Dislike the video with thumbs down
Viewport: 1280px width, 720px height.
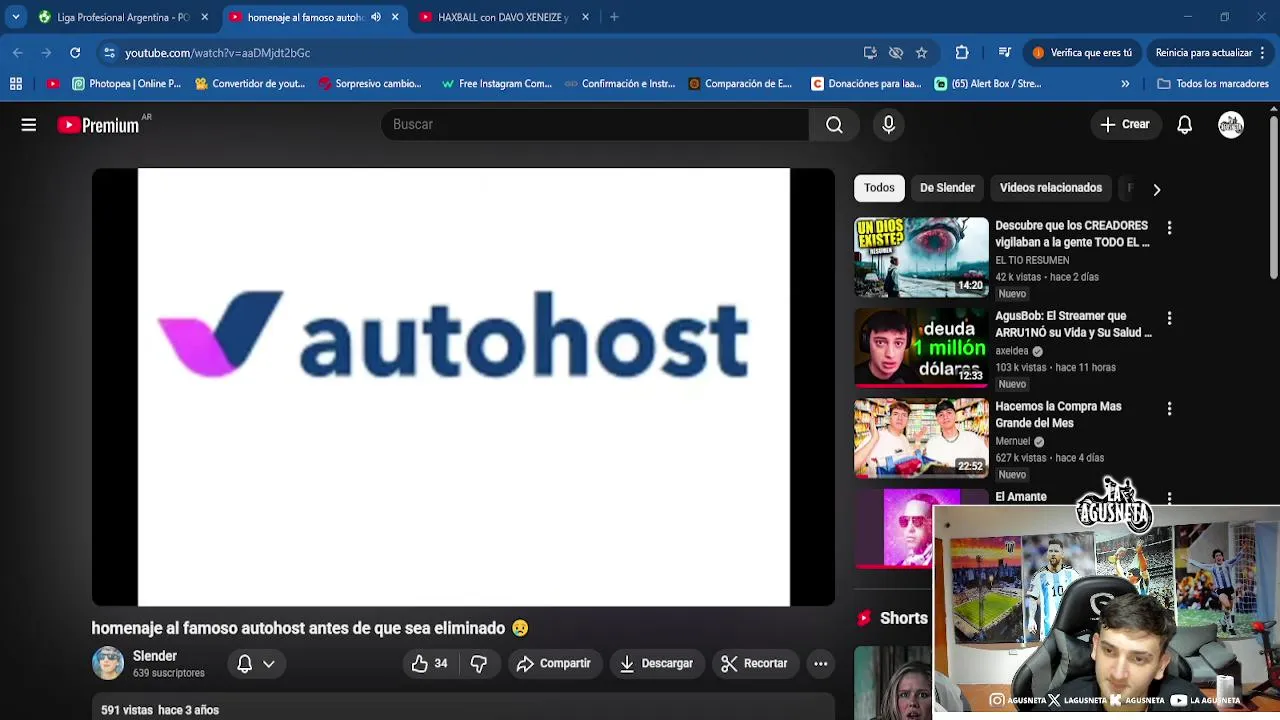pyautogui.click(x=478, y=664)
